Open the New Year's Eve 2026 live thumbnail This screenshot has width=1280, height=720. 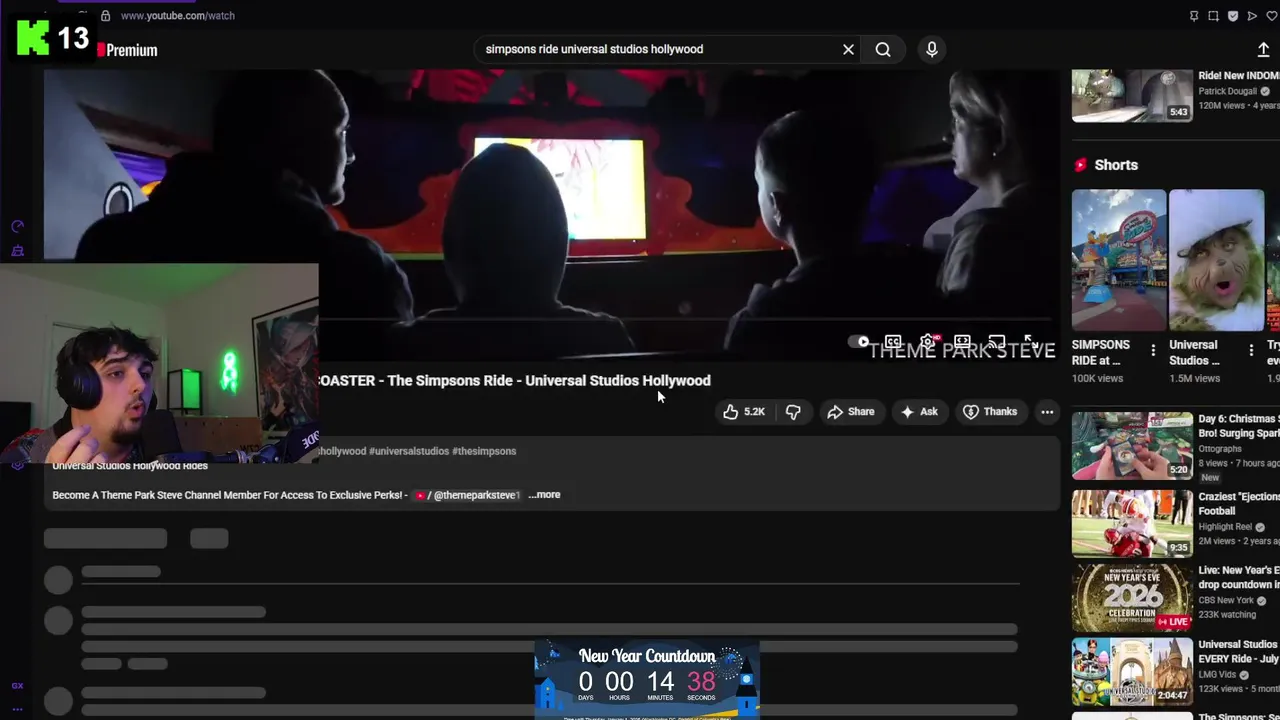tap(1132, 598)
